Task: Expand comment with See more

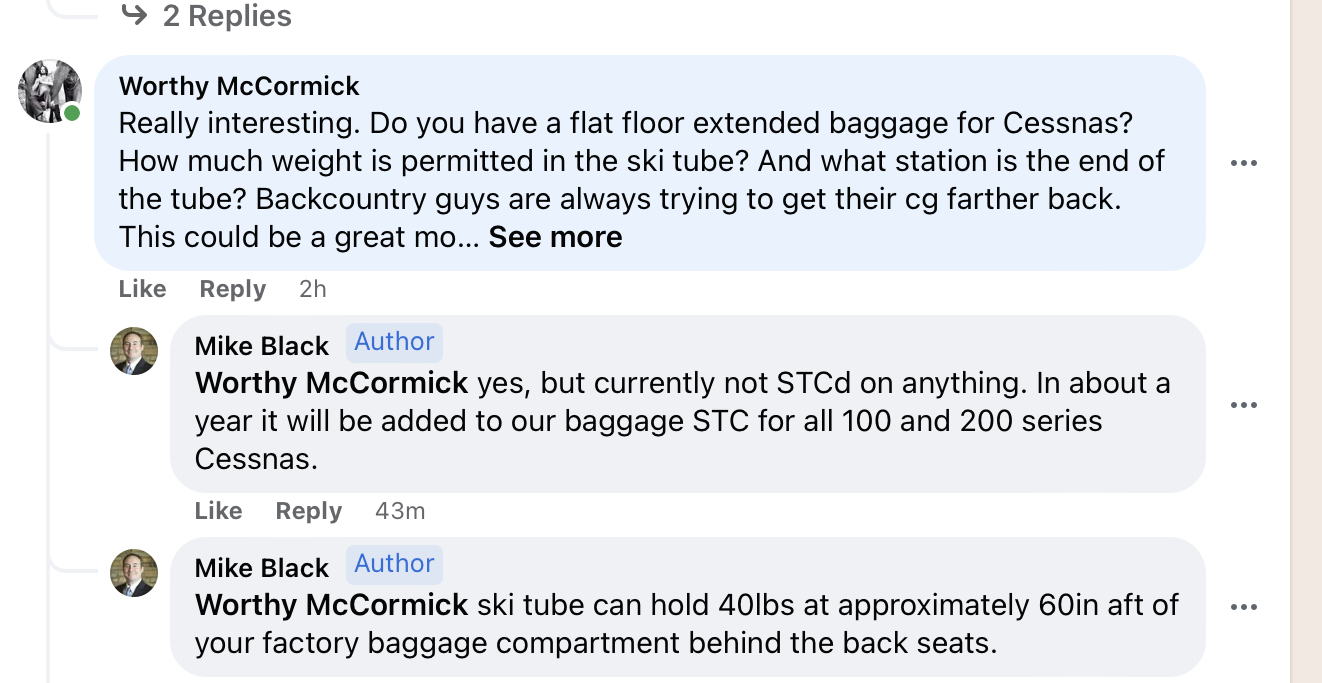Action: coord(555,237)
